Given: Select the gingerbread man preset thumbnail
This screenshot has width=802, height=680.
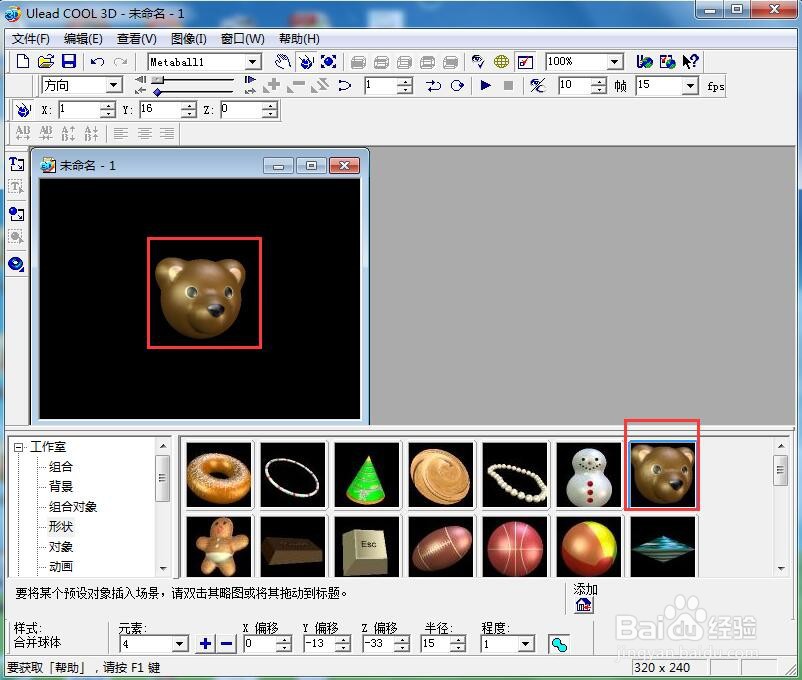Looking at the screenshot, I should tap(219, 546).
